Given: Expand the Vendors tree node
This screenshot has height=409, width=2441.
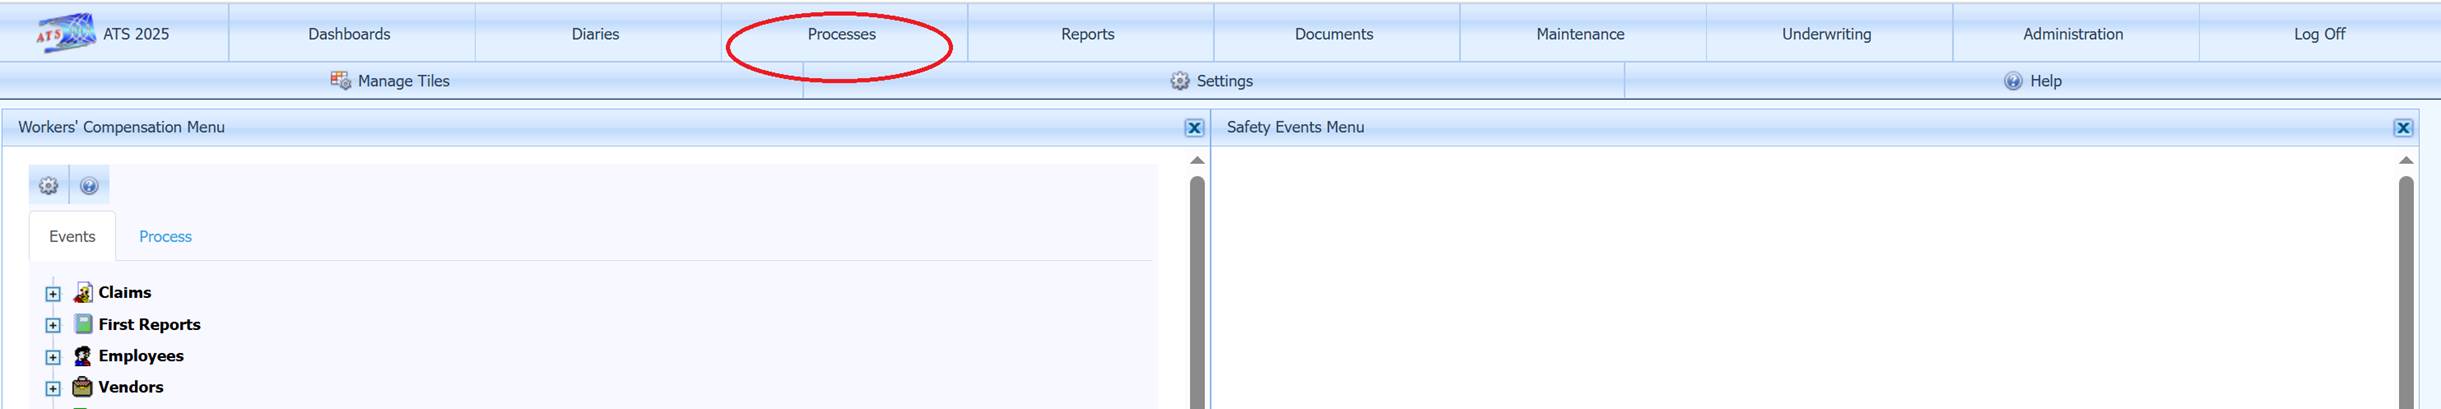Looking at the screenshot, I should point(53,388).
